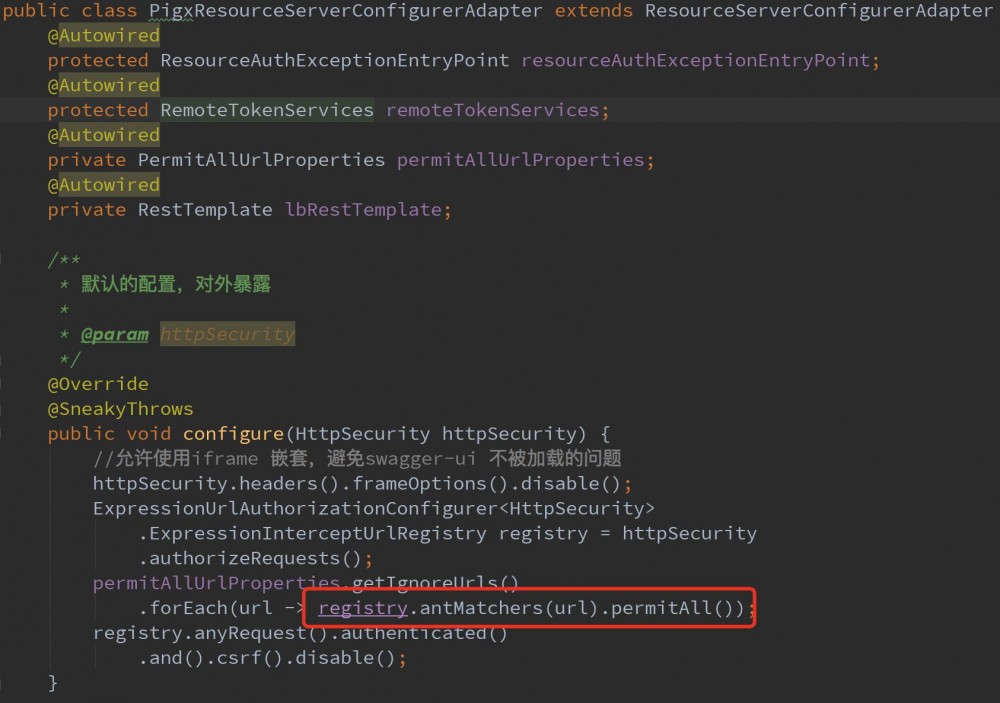This screenshot has width=1000, height=703.
Task: Click the underlined @param tag in Javadoc
Action: [x=114, y=333]
